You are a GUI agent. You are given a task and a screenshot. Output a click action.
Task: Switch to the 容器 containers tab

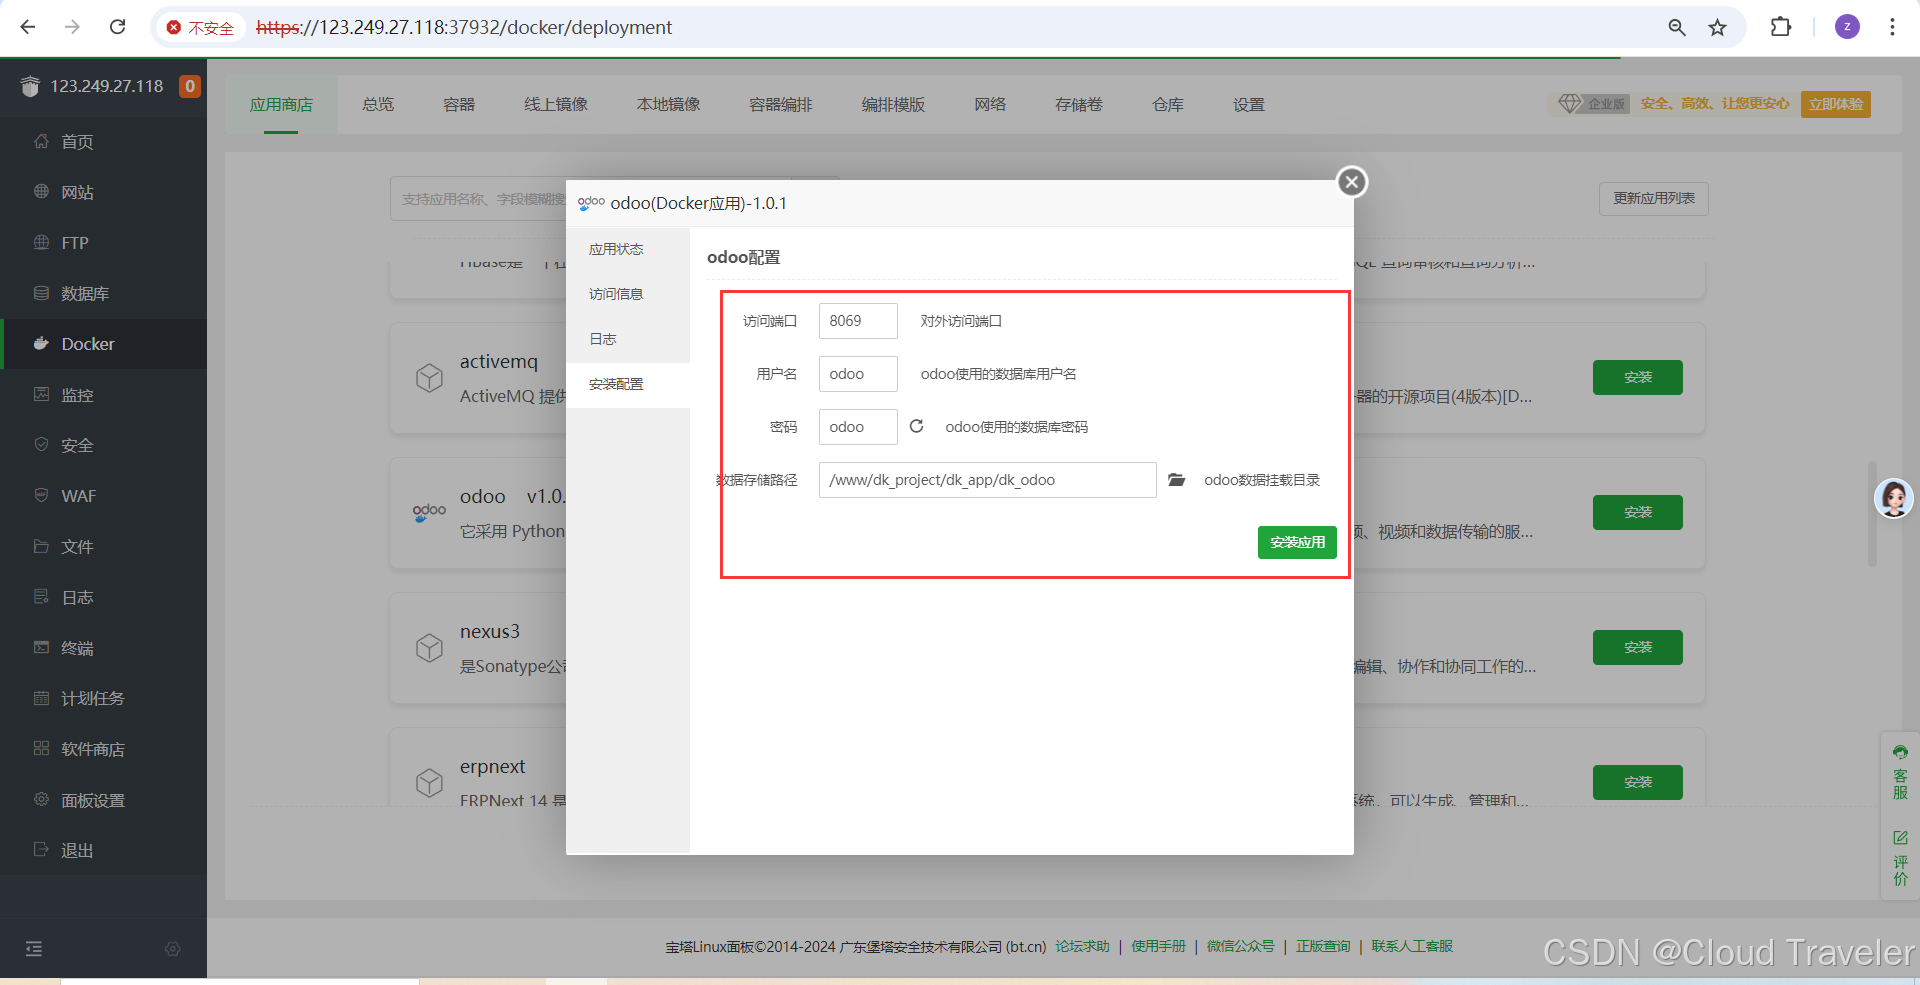coord(459,104)
